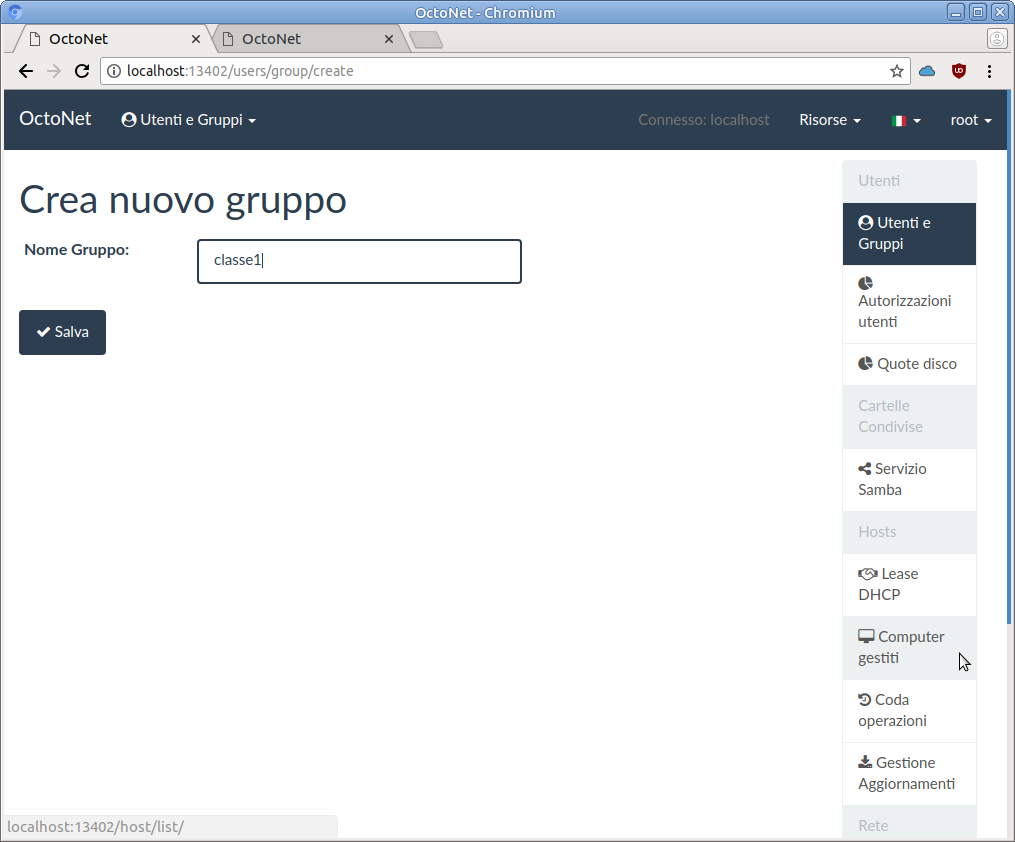Click the Crea nuovo gruppo heading
The height and width of the screenshot is (842, 1015).
click(x=183, y=200)
